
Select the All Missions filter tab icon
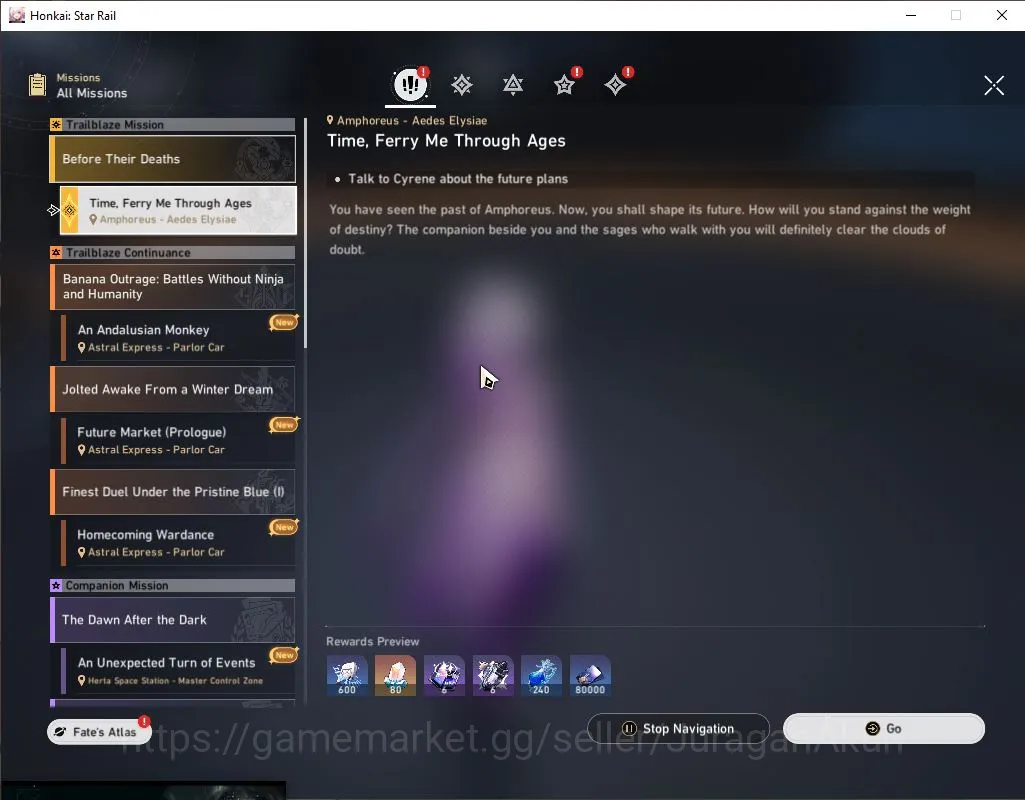411,84
